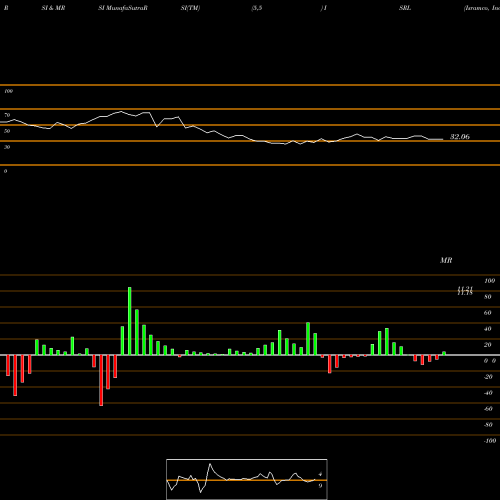Click the 70 level label on RSI axis
This screenshot has height=500, width=500.
click(7, 115)
